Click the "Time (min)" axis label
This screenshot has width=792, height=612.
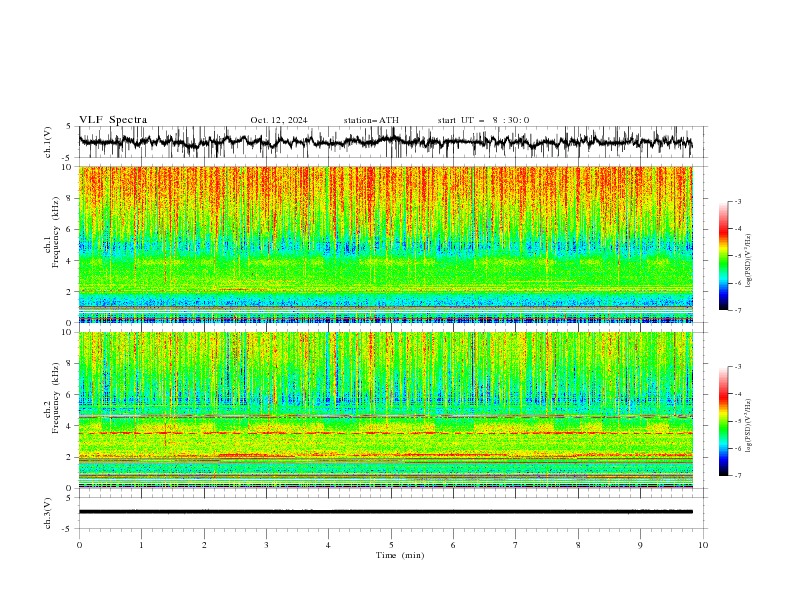point(400,555)
